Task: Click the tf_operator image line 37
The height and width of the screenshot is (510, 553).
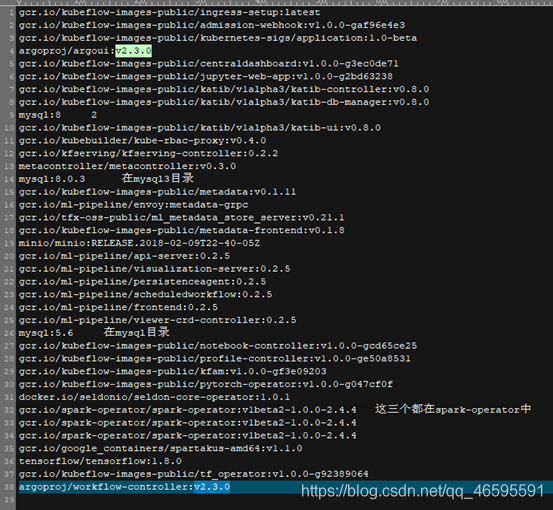Action: click(194, 474)
